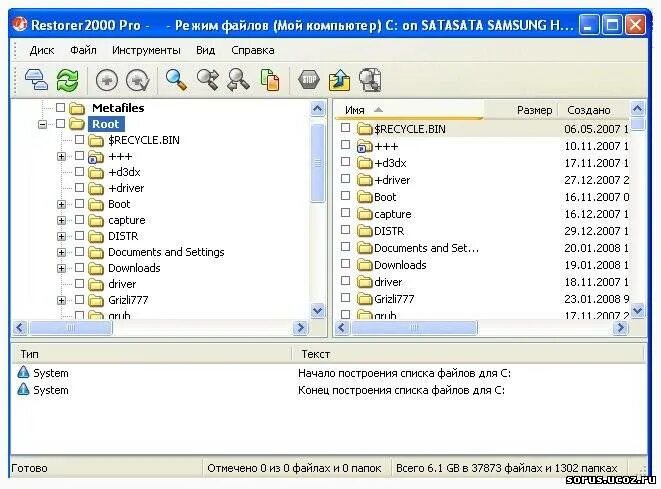Check $RECYCLE.BIN checkbox in file list
Image resolution: width=661 pixels, height=489 pixels.
[x=345, y=127]
